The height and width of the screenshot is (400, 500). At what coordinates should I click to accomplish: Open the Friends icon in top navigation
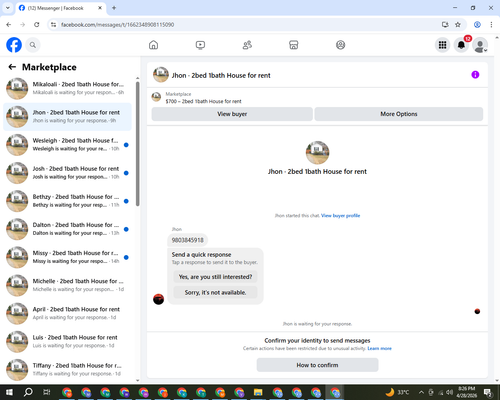point(247,45)
